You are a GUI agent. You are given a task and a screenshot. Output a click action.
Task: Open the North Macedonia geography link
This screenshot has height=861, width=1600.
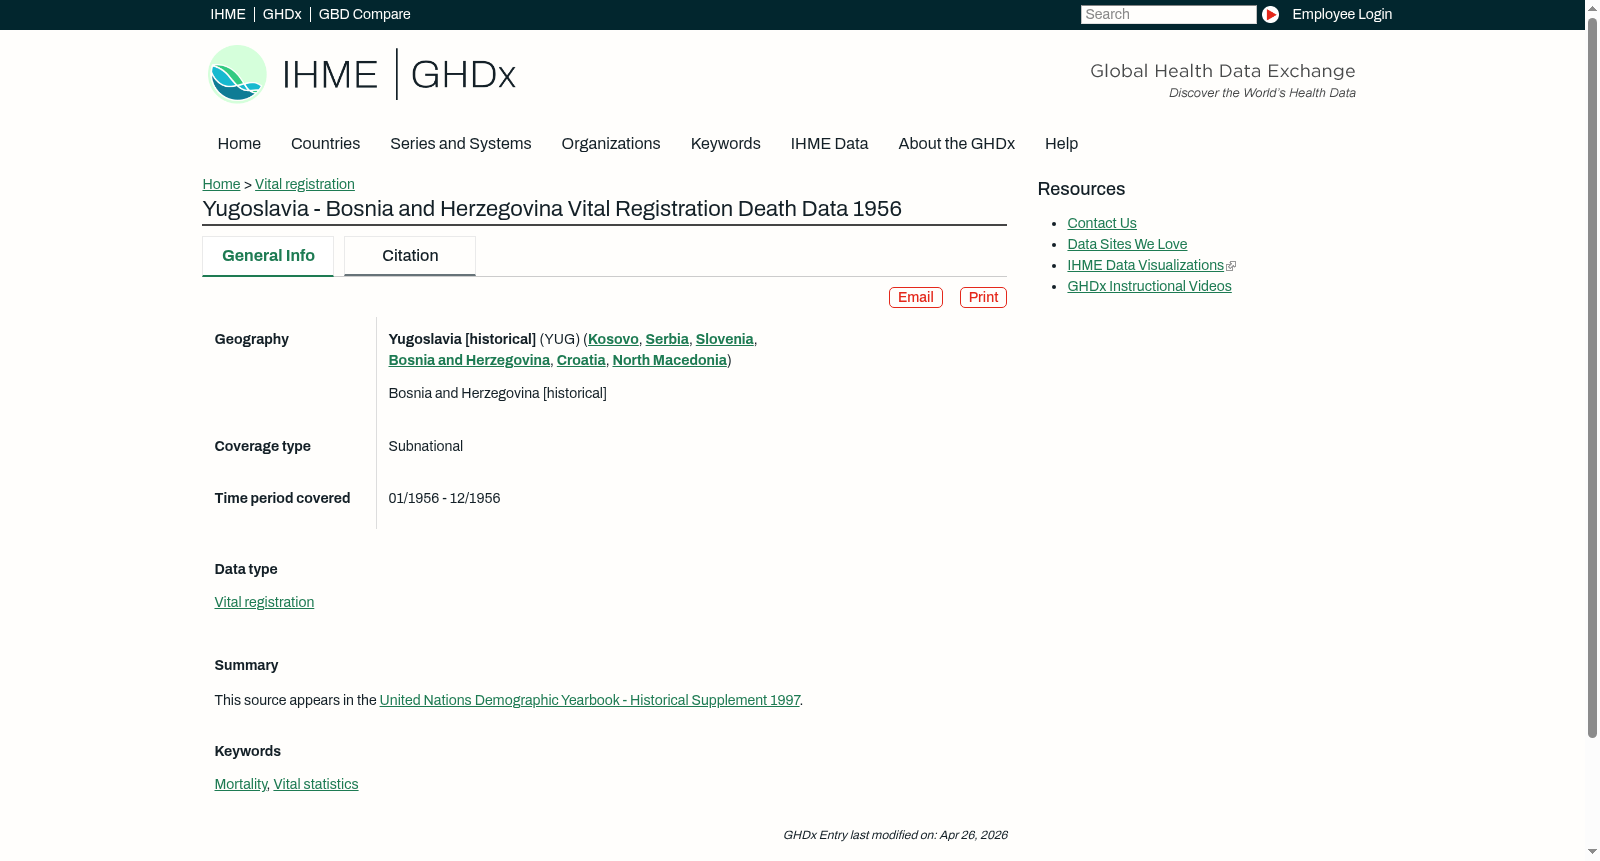click(x=669, y=360)
